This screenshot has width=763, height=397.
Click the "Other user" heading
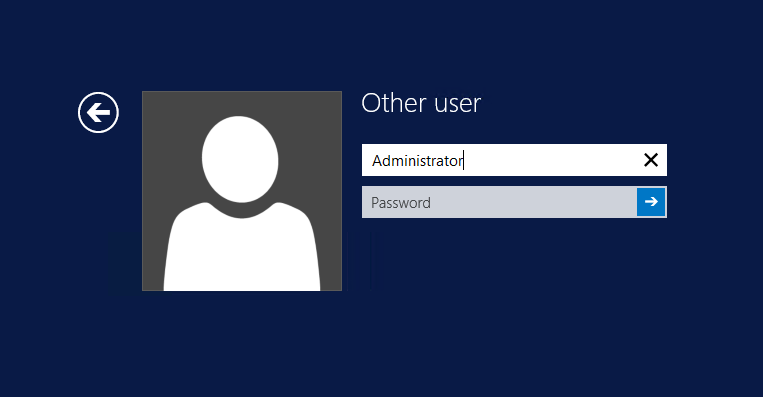click(421, 103)
